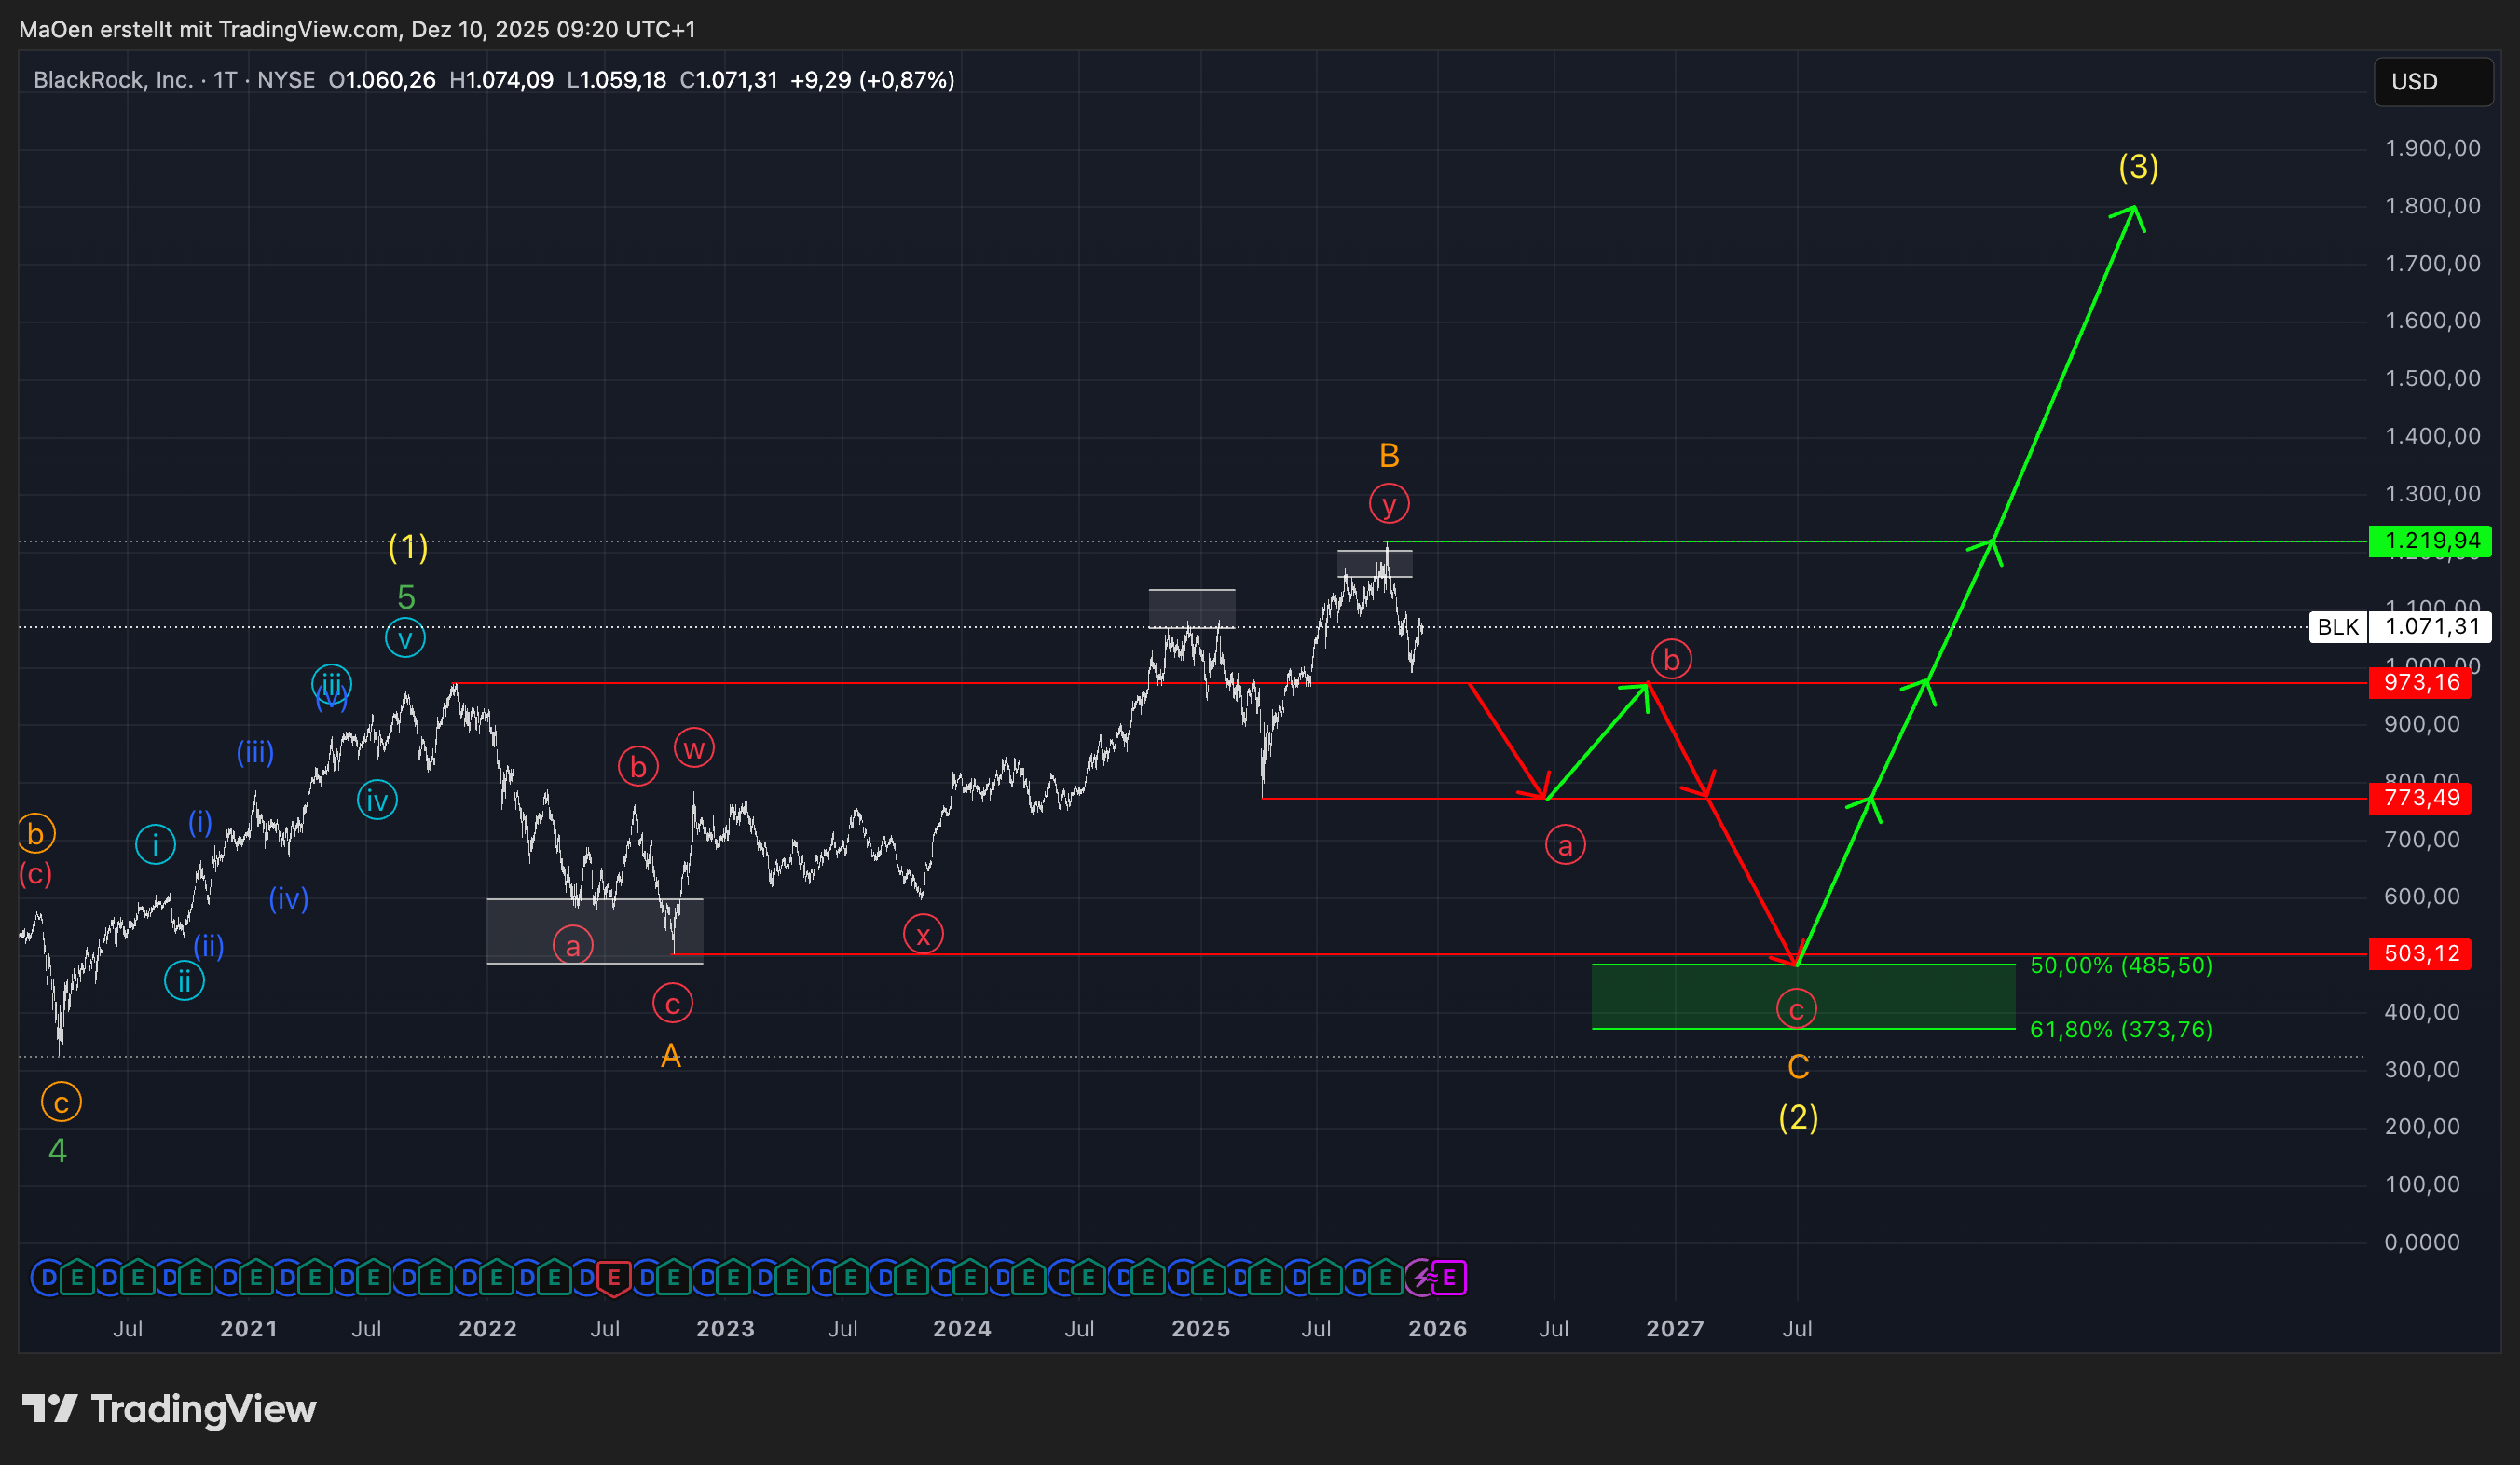
Task: Click the TradingView logo
Action: [168, 1408]
